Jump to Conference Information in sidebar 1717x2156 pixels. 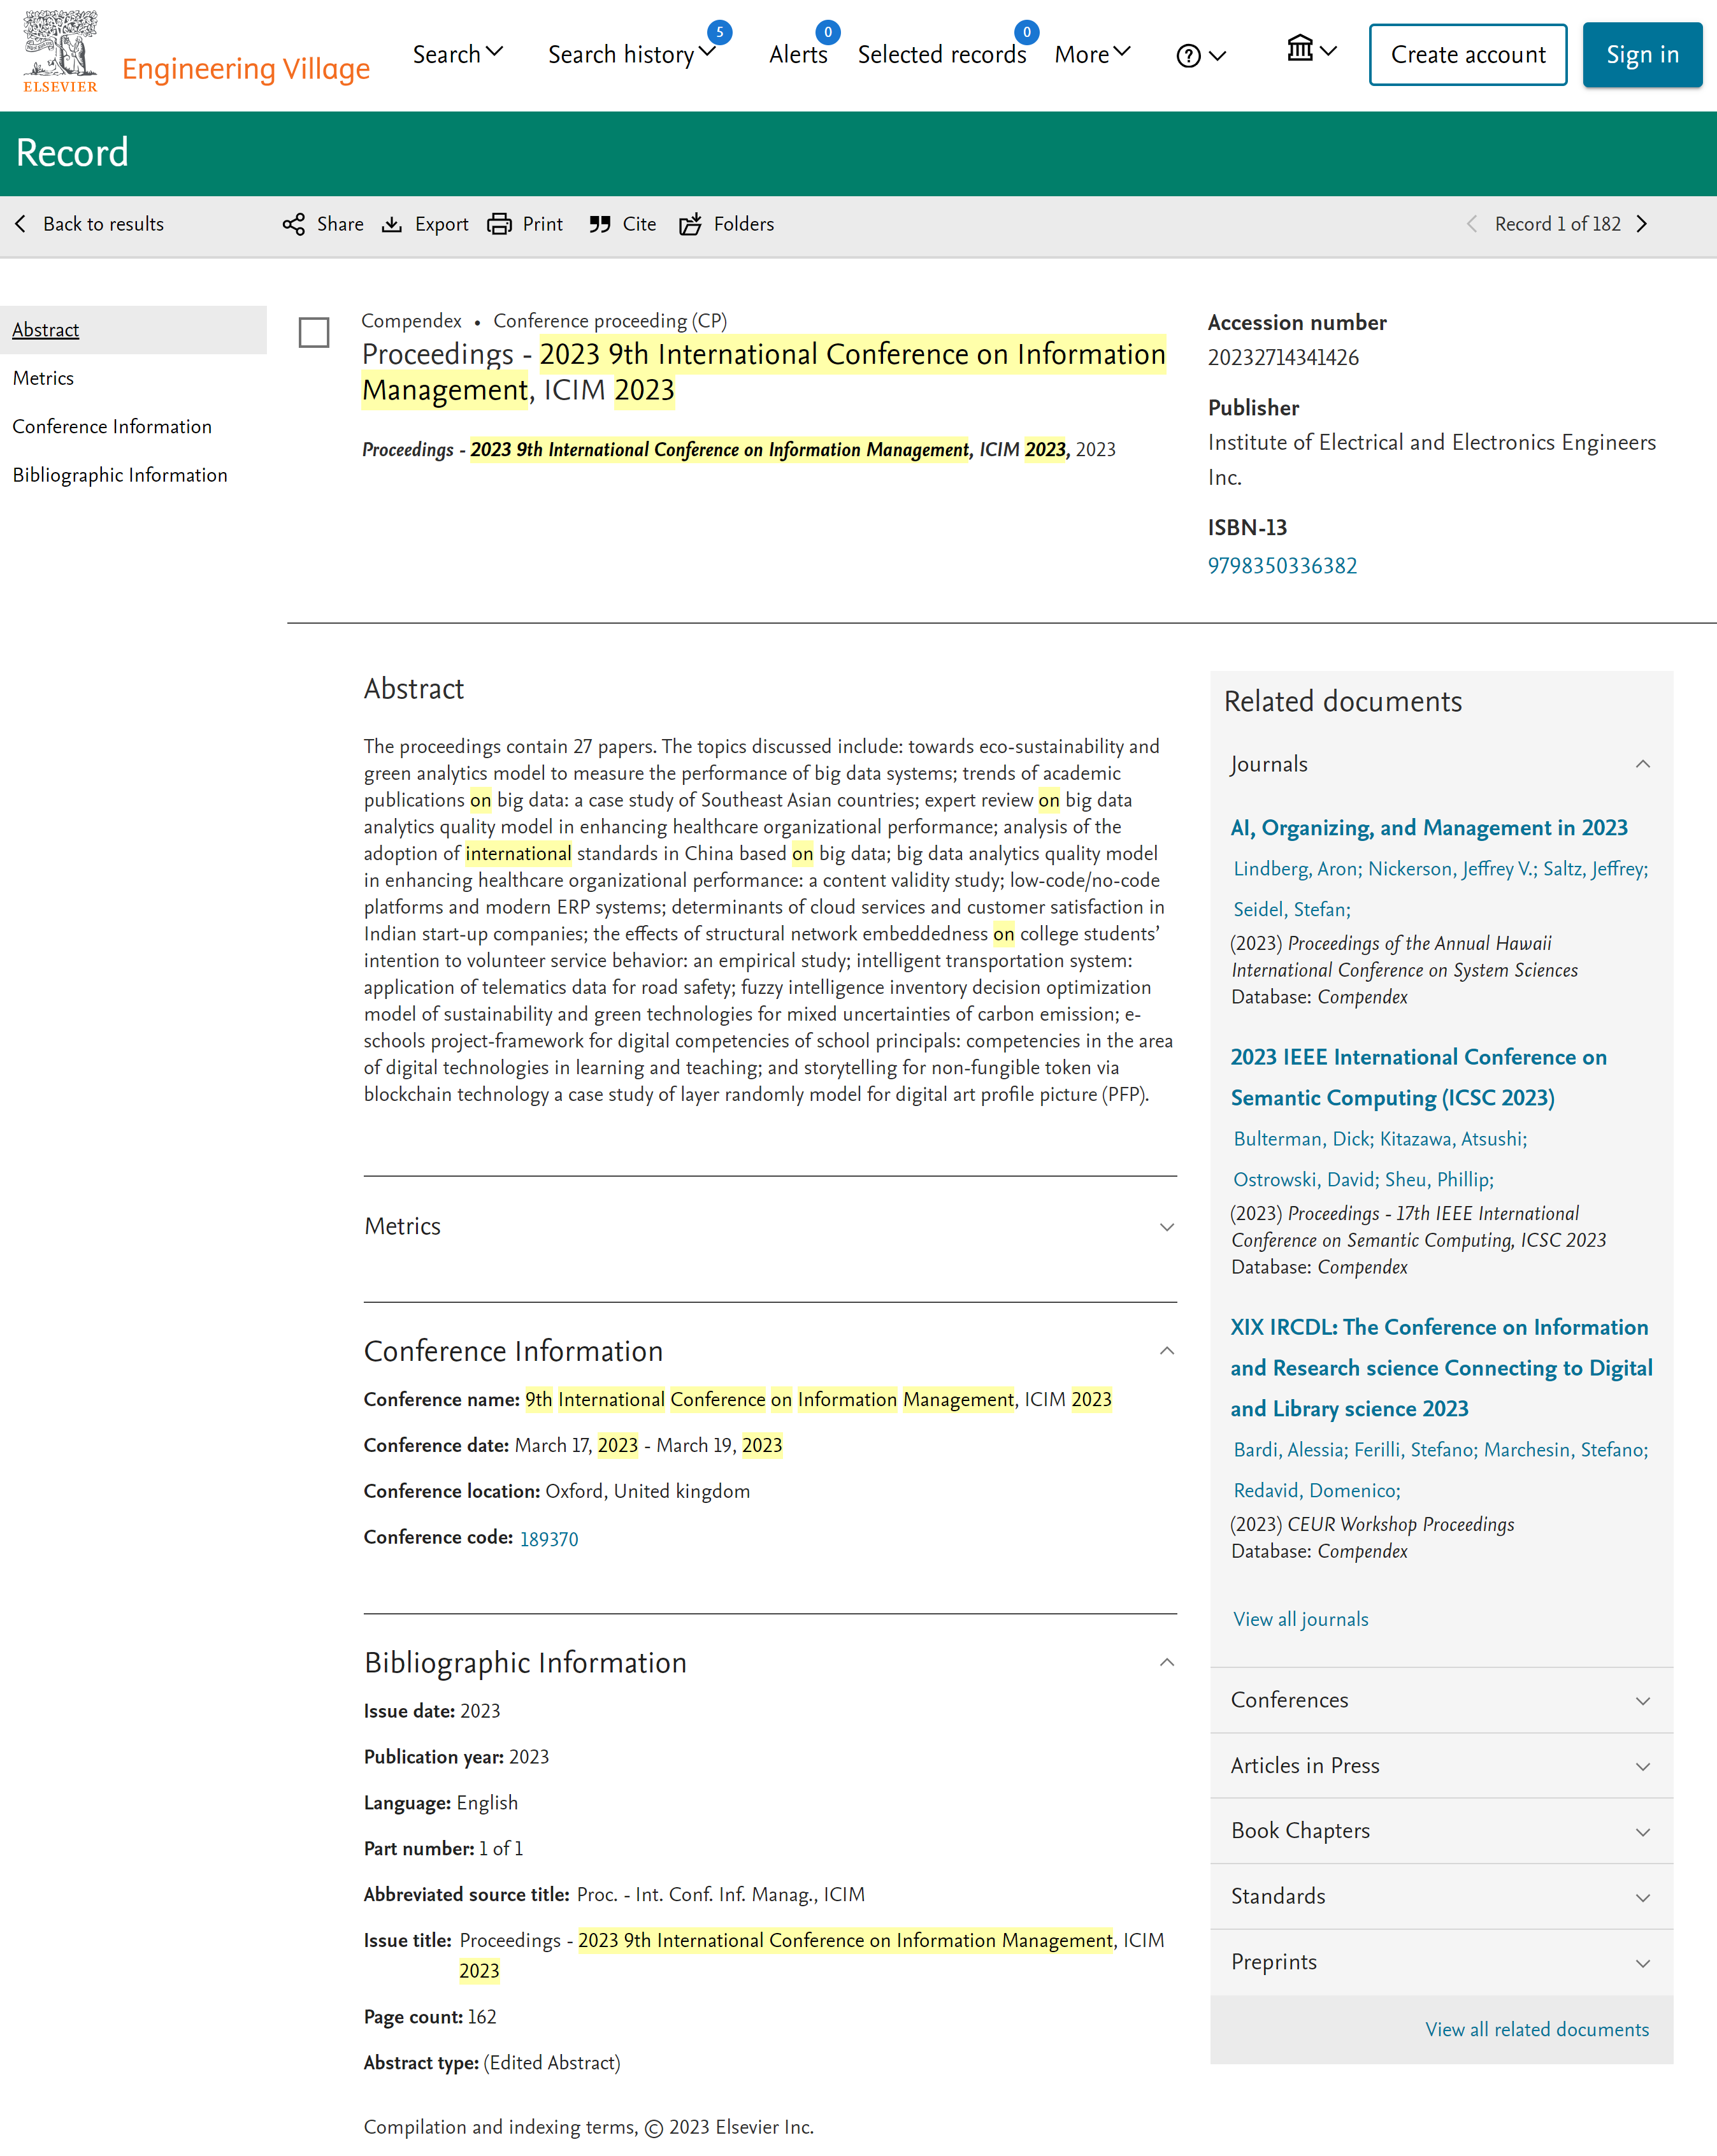[x=112, y=427]
